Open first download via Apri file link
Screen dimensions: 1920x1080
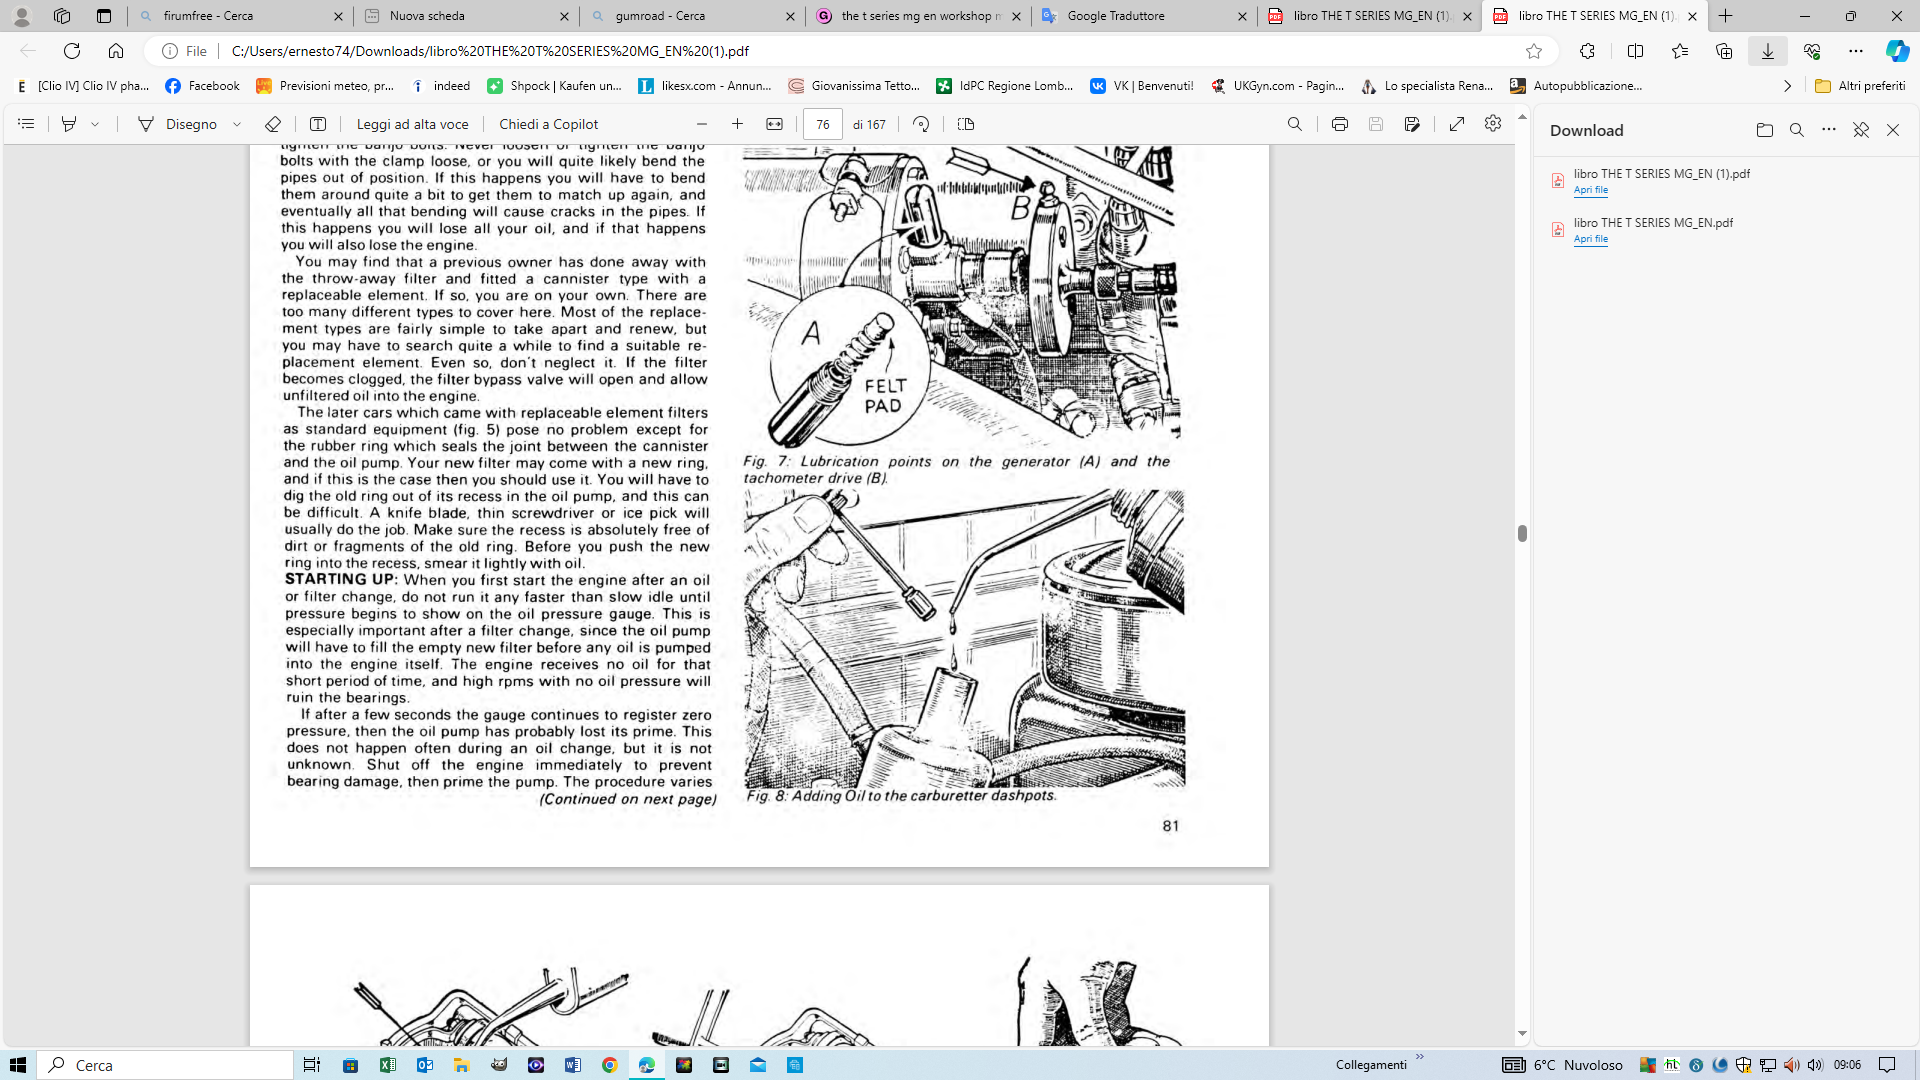pyautogui.click(x=1590, y=190)
